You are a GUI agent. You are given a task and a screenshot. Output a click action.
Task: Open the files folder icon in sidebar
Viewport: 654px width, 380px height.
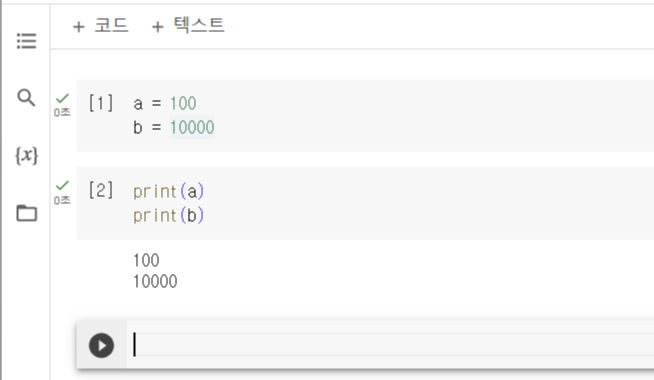pyautogui.click(x=26, y=213)
